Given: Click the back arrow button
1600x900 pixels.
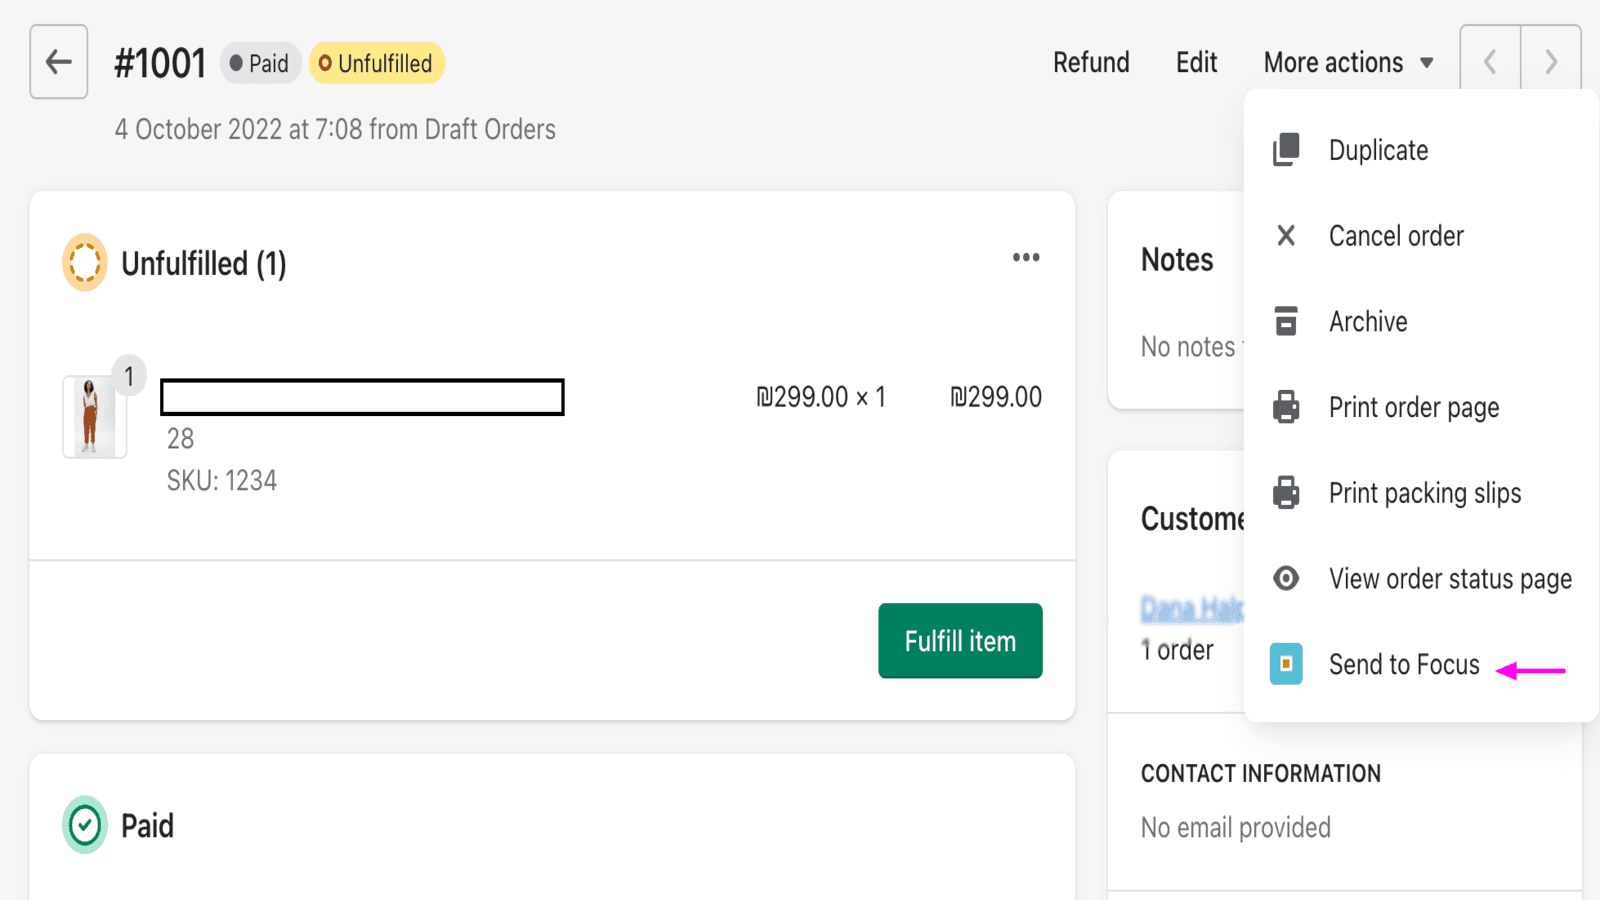Looking at the screenshot, I should coord(59,62).
